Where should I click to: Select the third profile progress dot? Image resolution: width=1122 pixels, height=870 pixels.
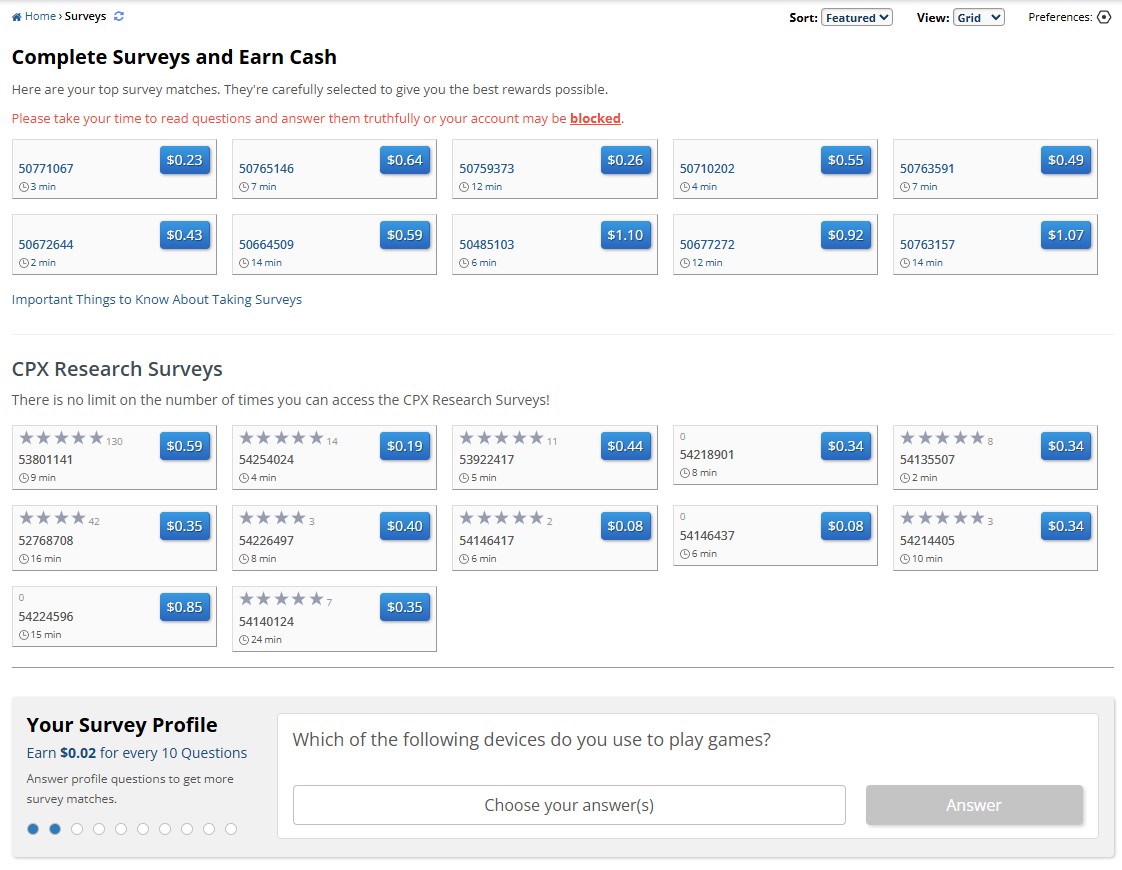(x=77, y=829)
